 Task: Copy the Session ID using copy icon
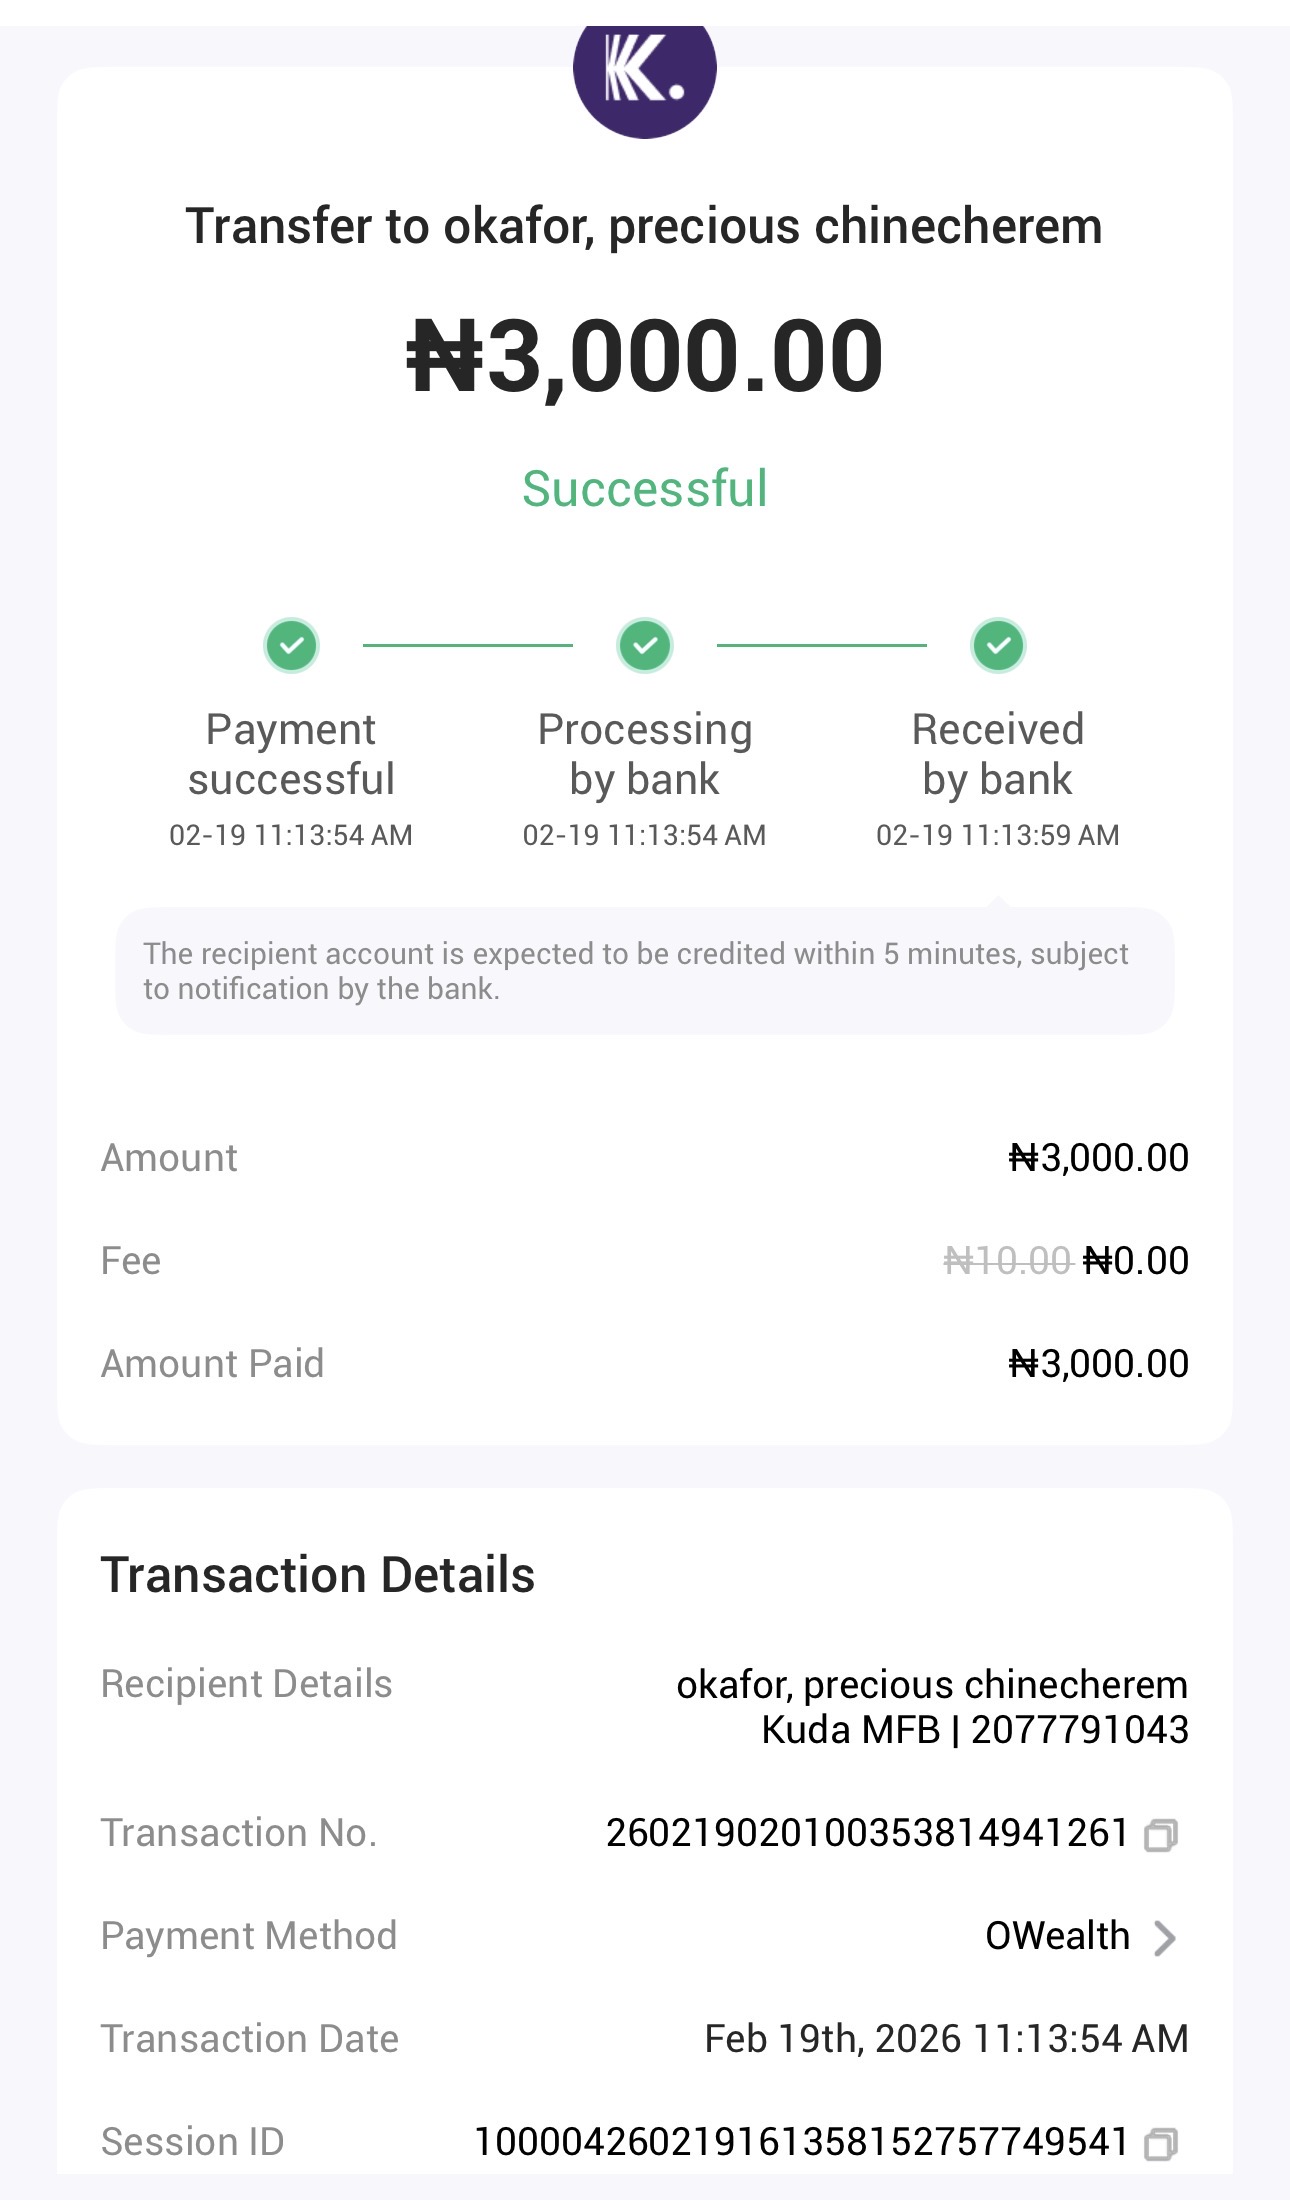[1160, 2143]
